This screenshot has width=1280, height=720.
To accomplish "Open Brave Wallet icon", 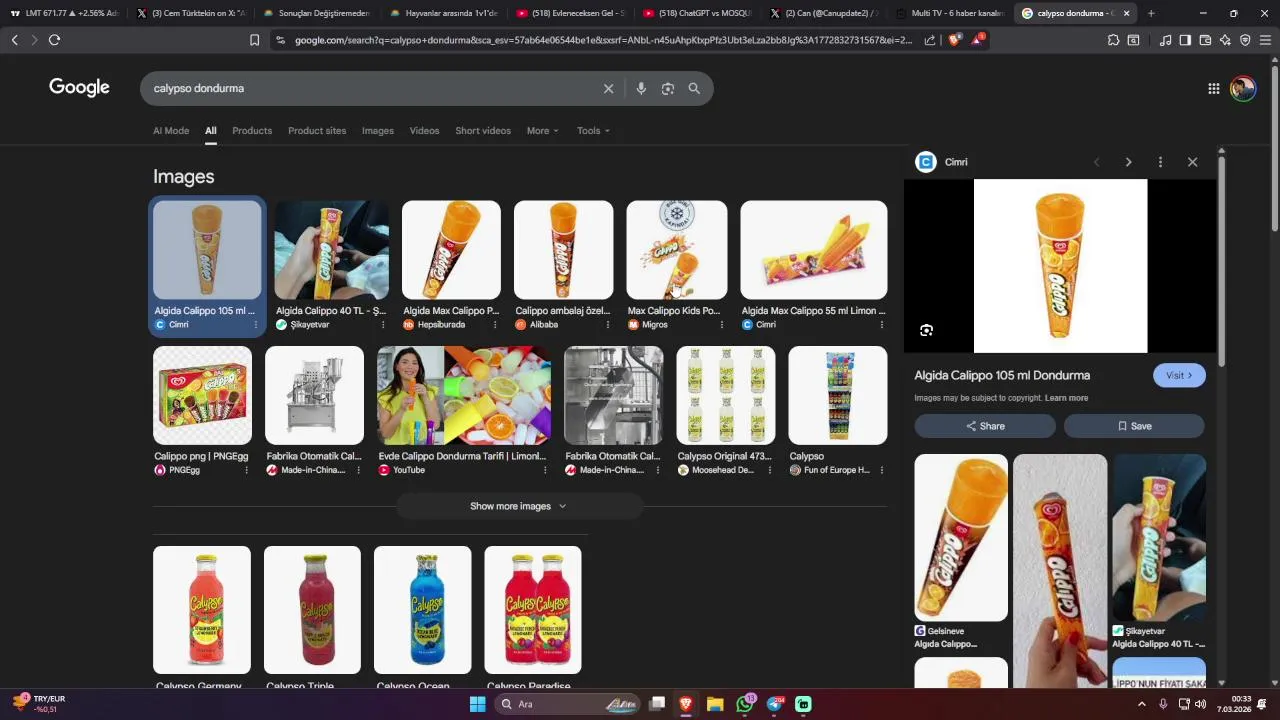I will point(1205,40).
